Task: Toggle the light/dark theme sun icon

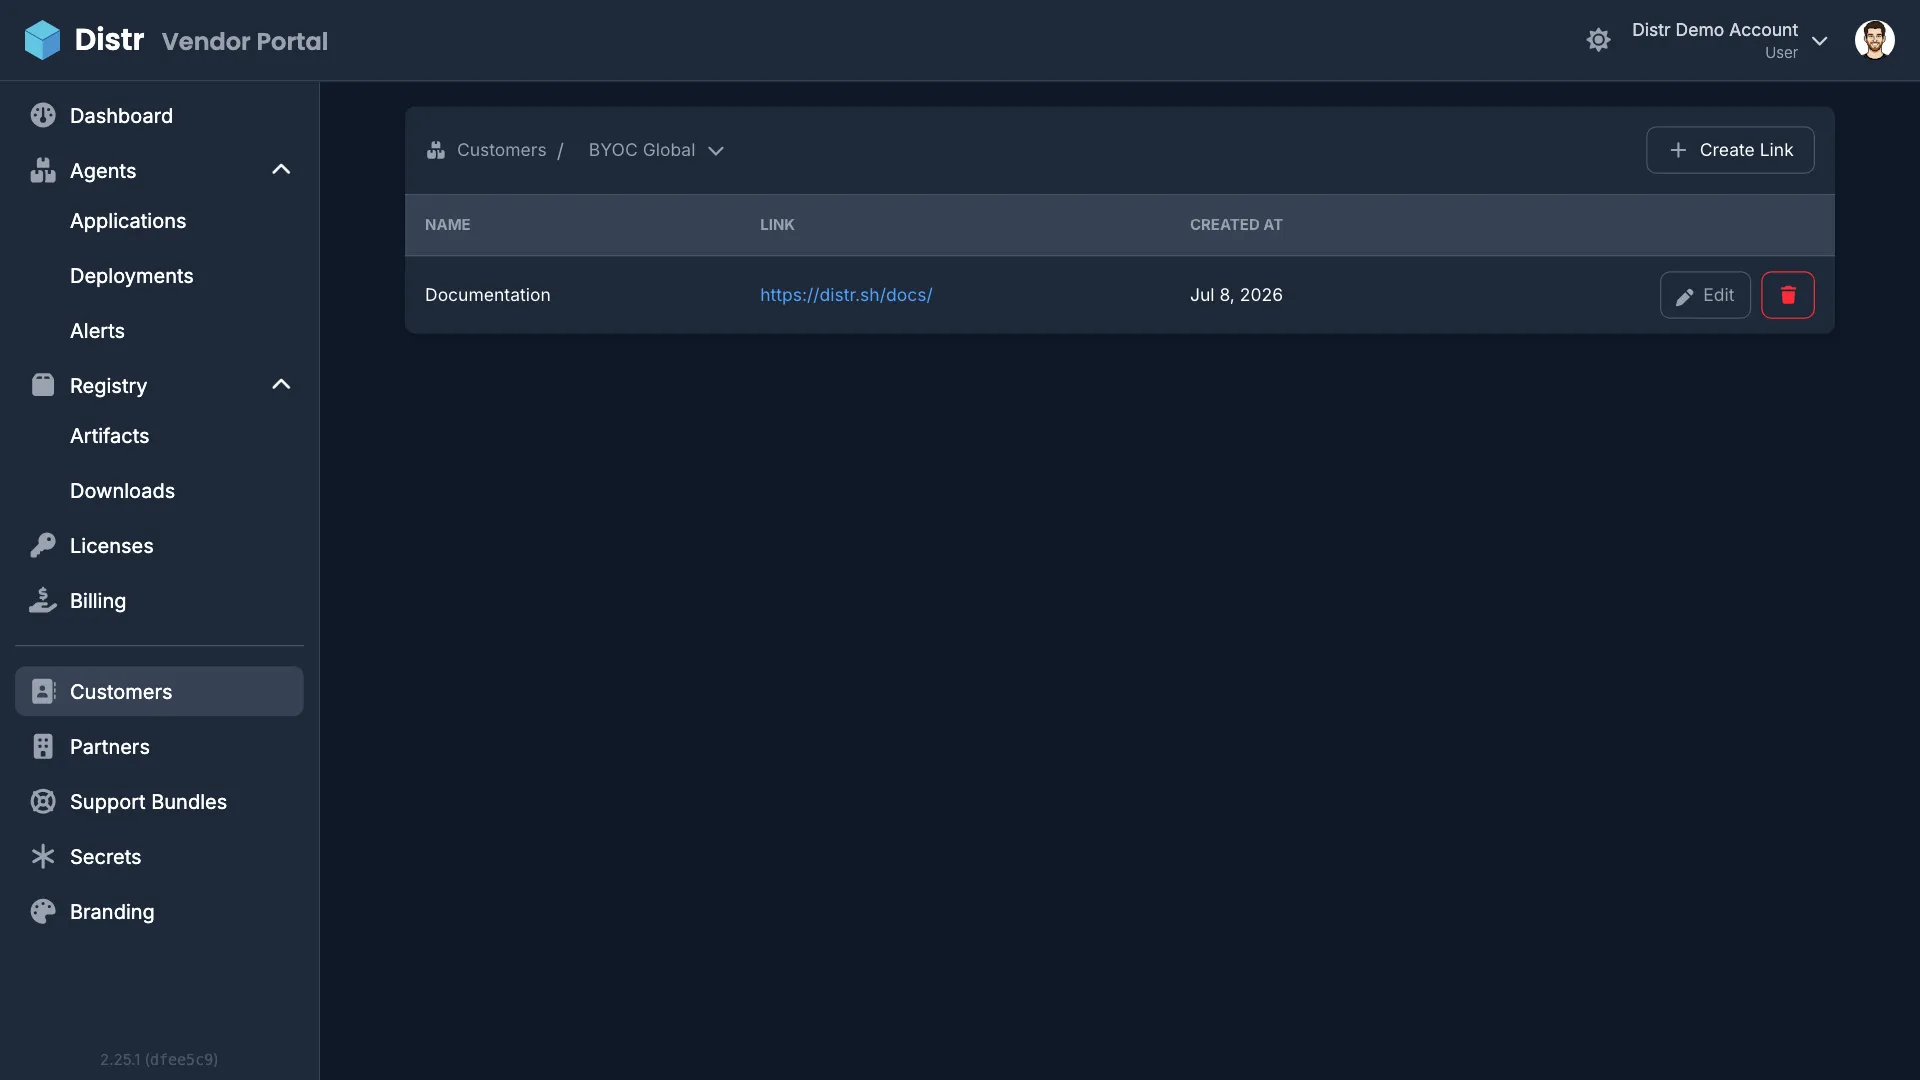Action: (x=1598, y=40)
